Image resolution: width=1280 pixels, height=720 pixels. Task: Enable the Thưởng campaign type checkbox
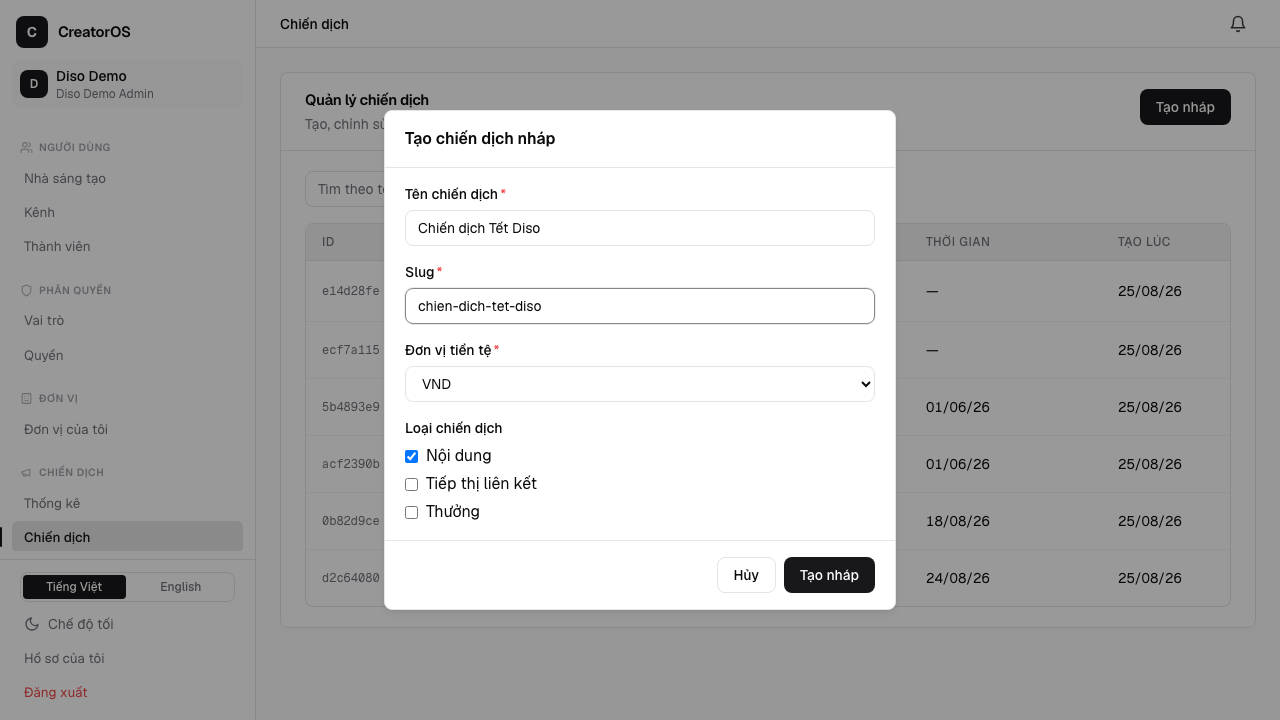tap(411, 512)
